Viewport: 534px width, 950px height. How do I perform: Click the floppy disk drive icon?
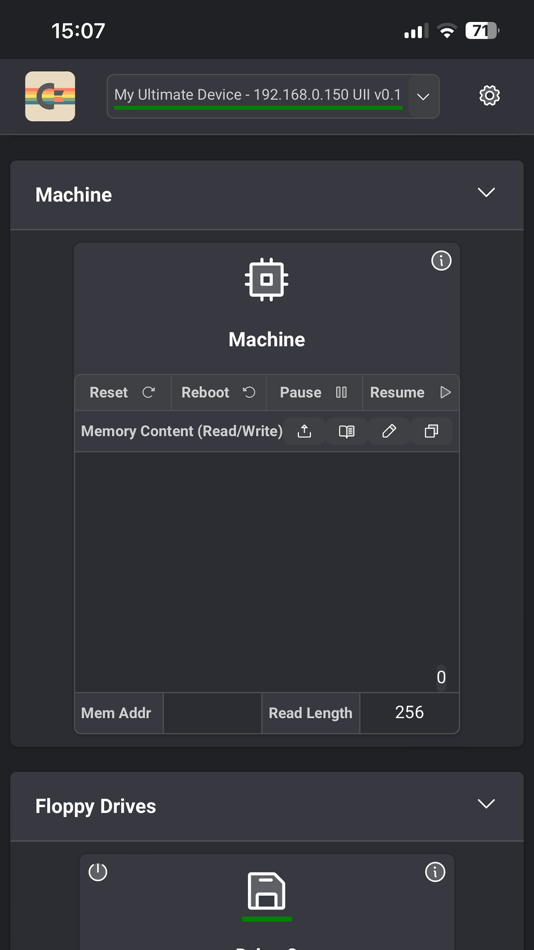[267, 891]
